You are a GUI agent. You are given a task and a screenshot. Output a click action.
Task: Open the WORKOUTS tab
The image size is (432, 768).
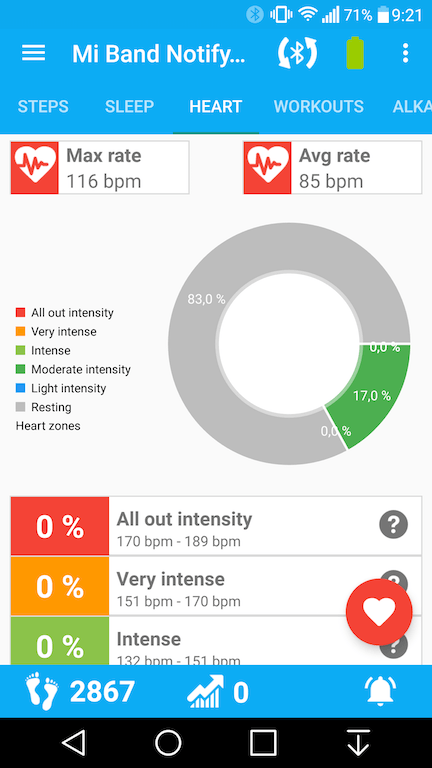coord(318,106)
